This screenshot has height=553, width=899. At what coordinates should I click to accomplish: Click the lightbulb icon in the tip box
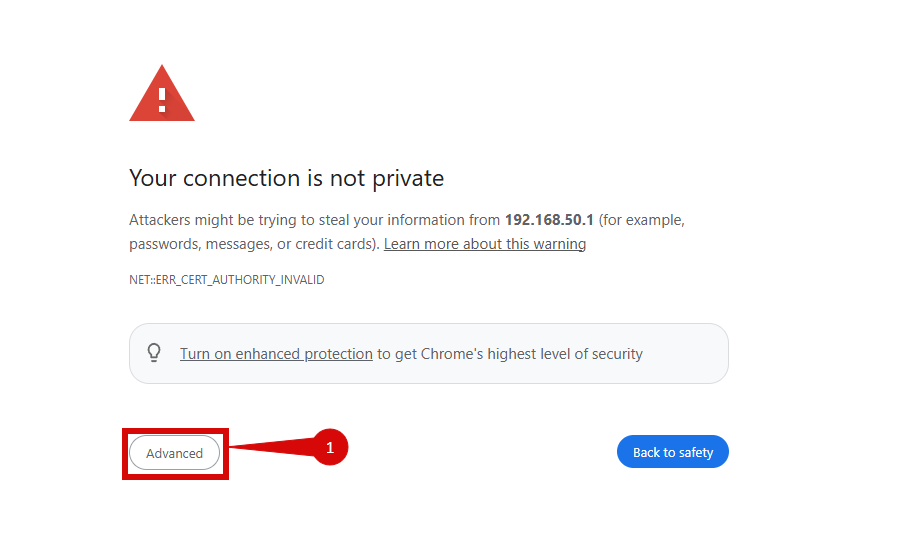[154, 353]
